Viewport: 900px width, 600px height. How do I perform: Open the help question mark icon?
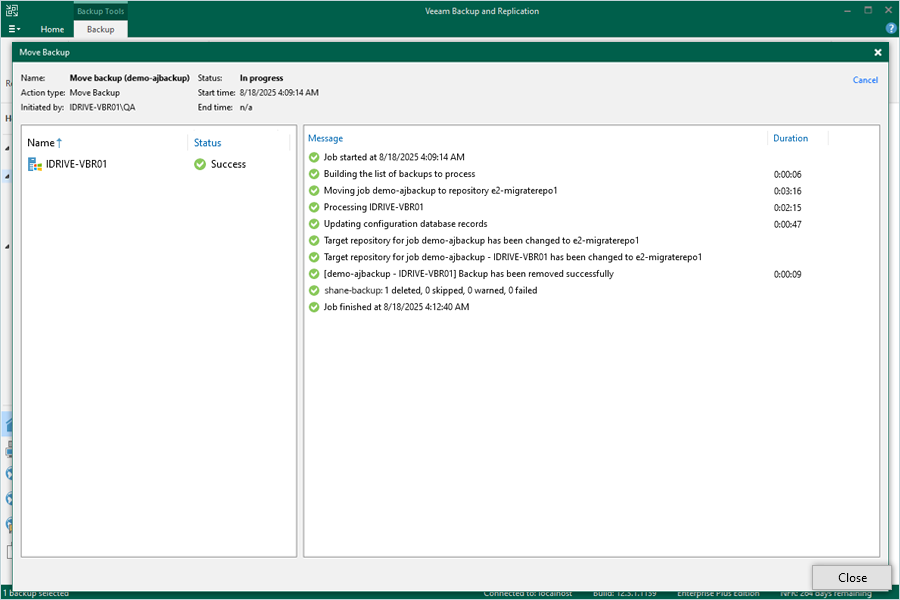click(x=891, y=28)
